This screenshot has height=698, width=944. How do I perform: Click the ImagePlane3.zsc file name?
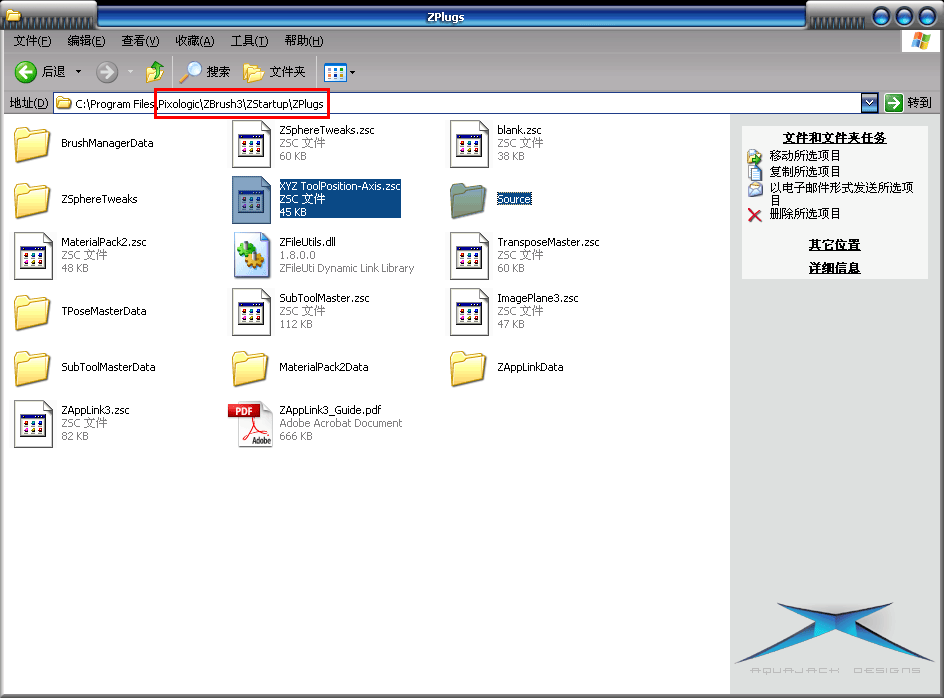coord(538,298)
